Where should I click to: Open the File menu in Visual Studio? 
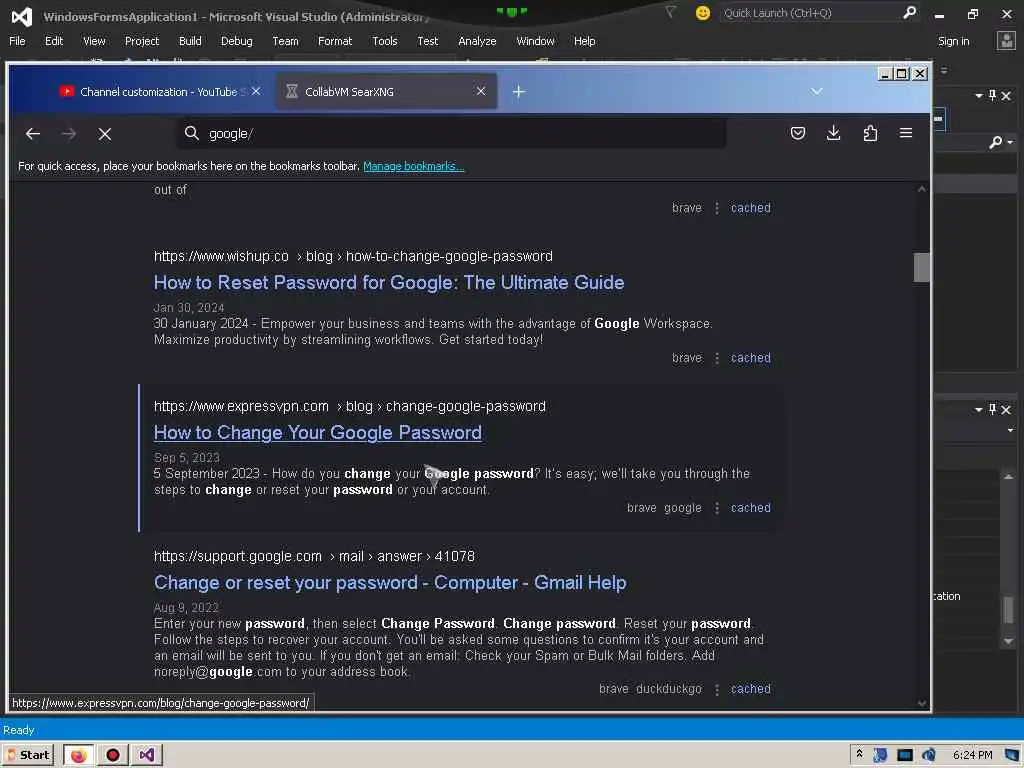tap(18, 41)
